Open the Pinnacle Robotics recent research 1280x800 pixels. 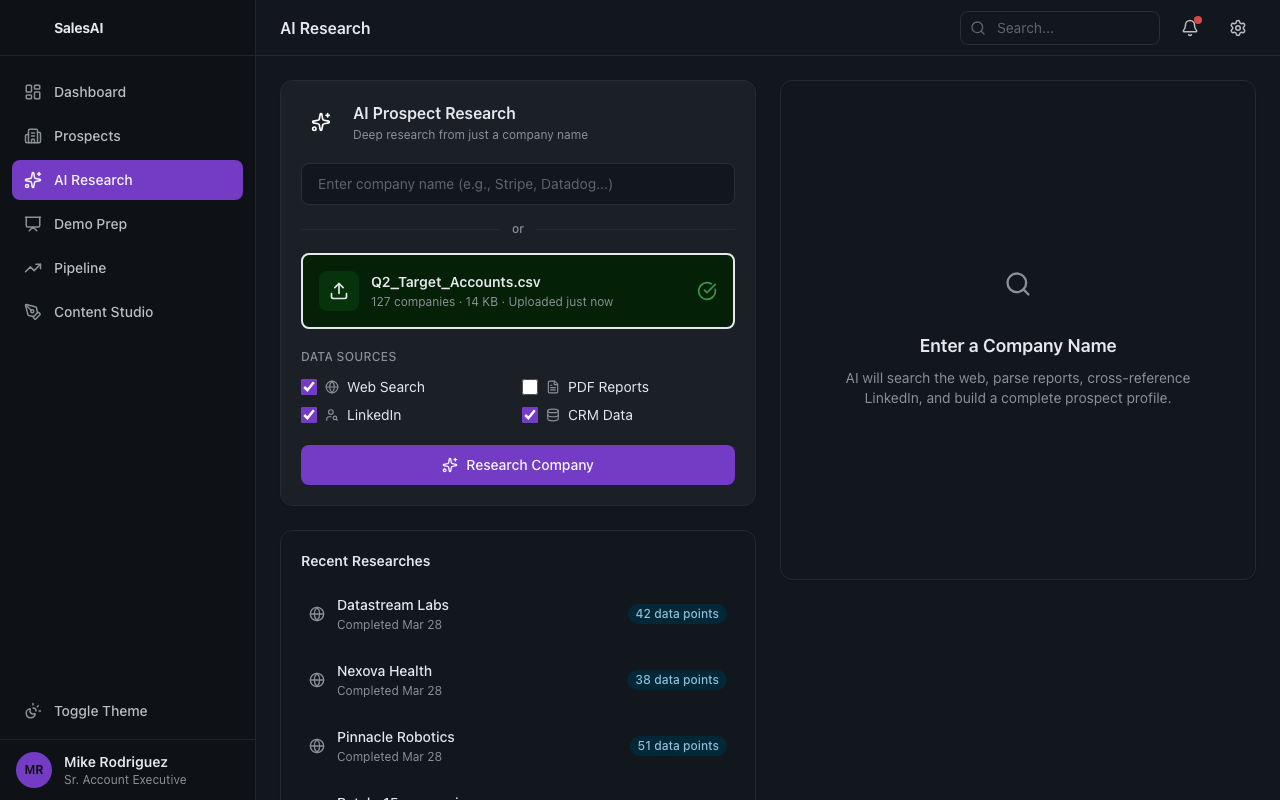coord(396,745)
